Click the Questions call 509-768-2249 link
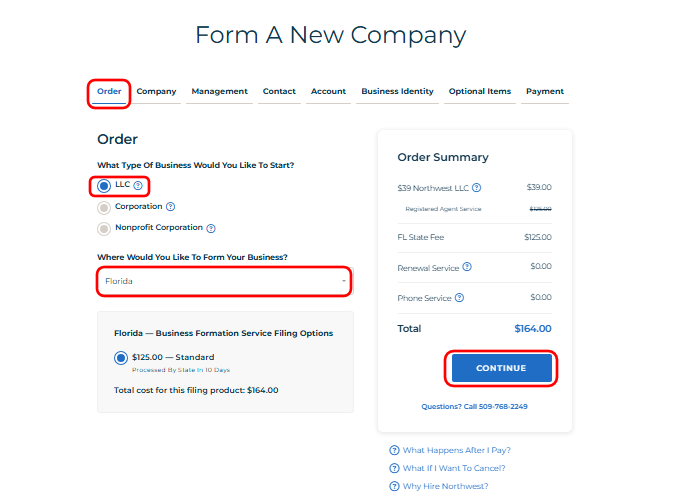680x502 pixels. [x=475, y=407]
